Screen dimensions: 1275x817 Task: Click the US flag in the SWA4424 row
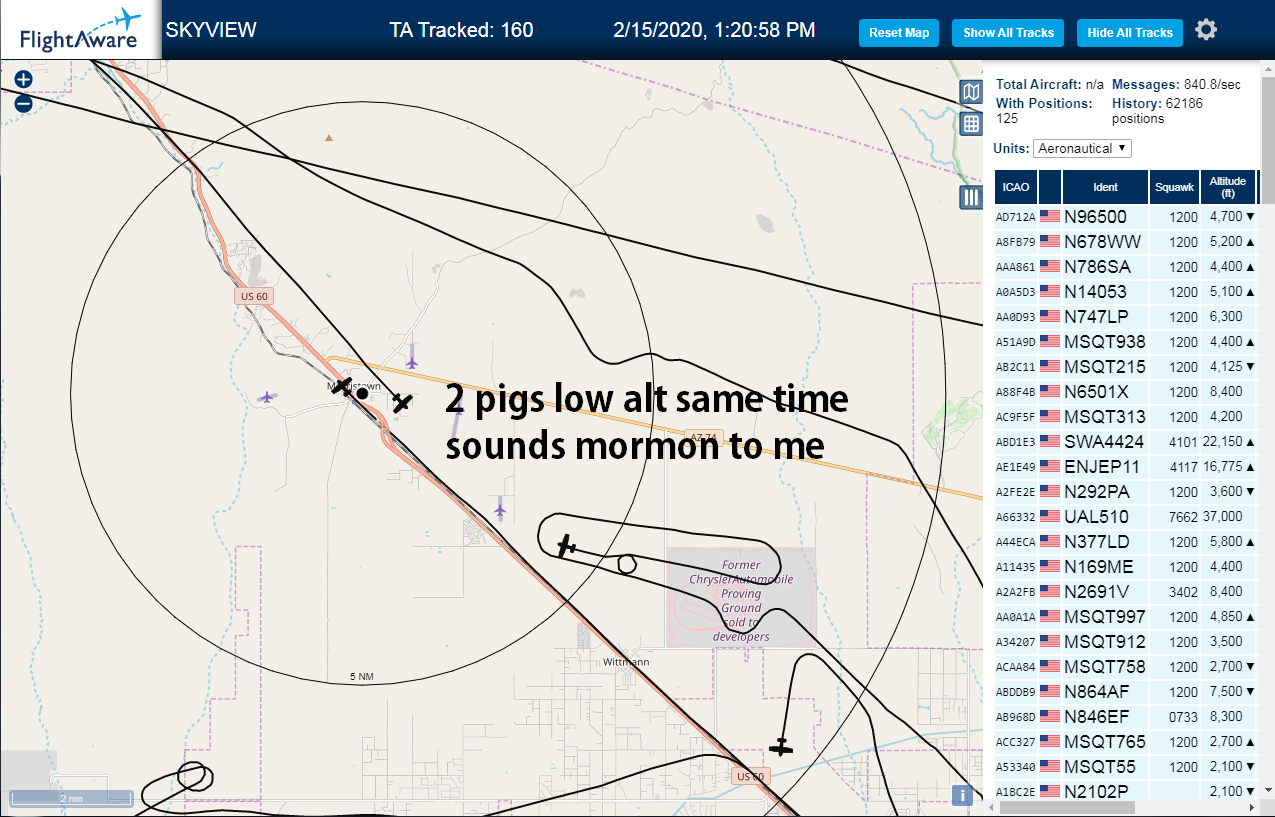point(1050,441)
